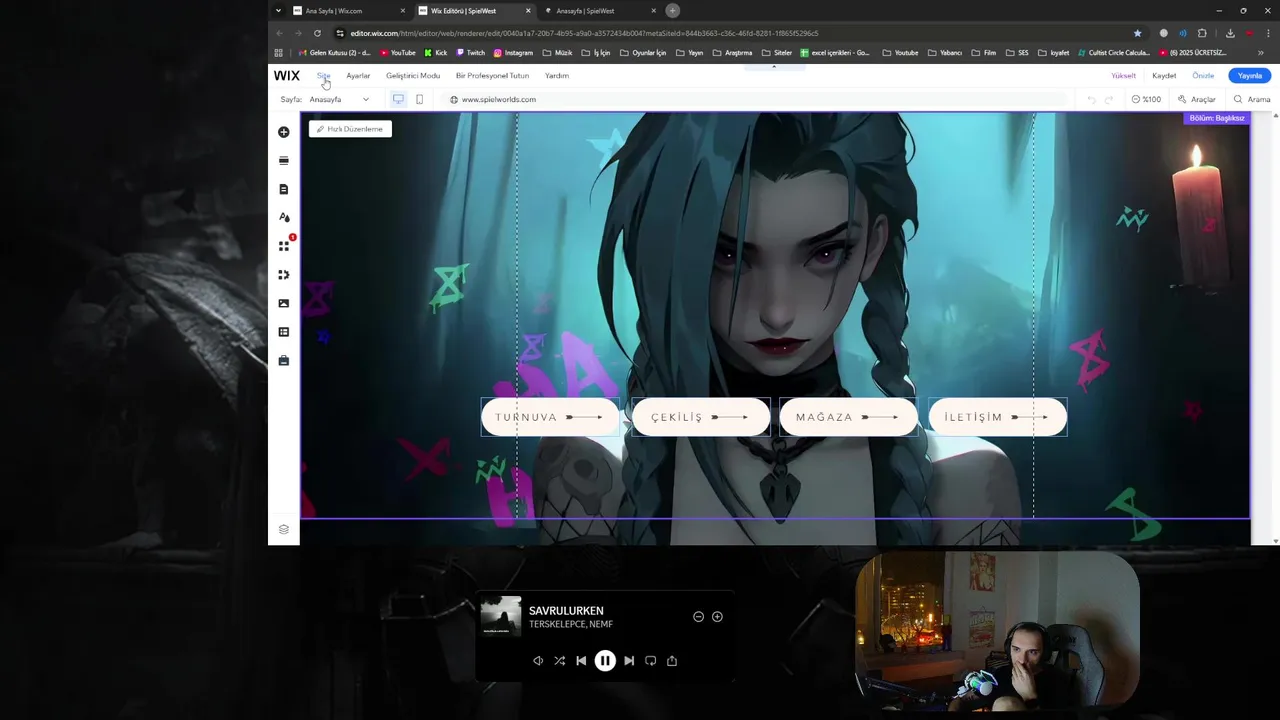Open the Layers icon at sidebar bottom
The height and width of the screenshot is (720, 1280).
(x=284, y=530)
